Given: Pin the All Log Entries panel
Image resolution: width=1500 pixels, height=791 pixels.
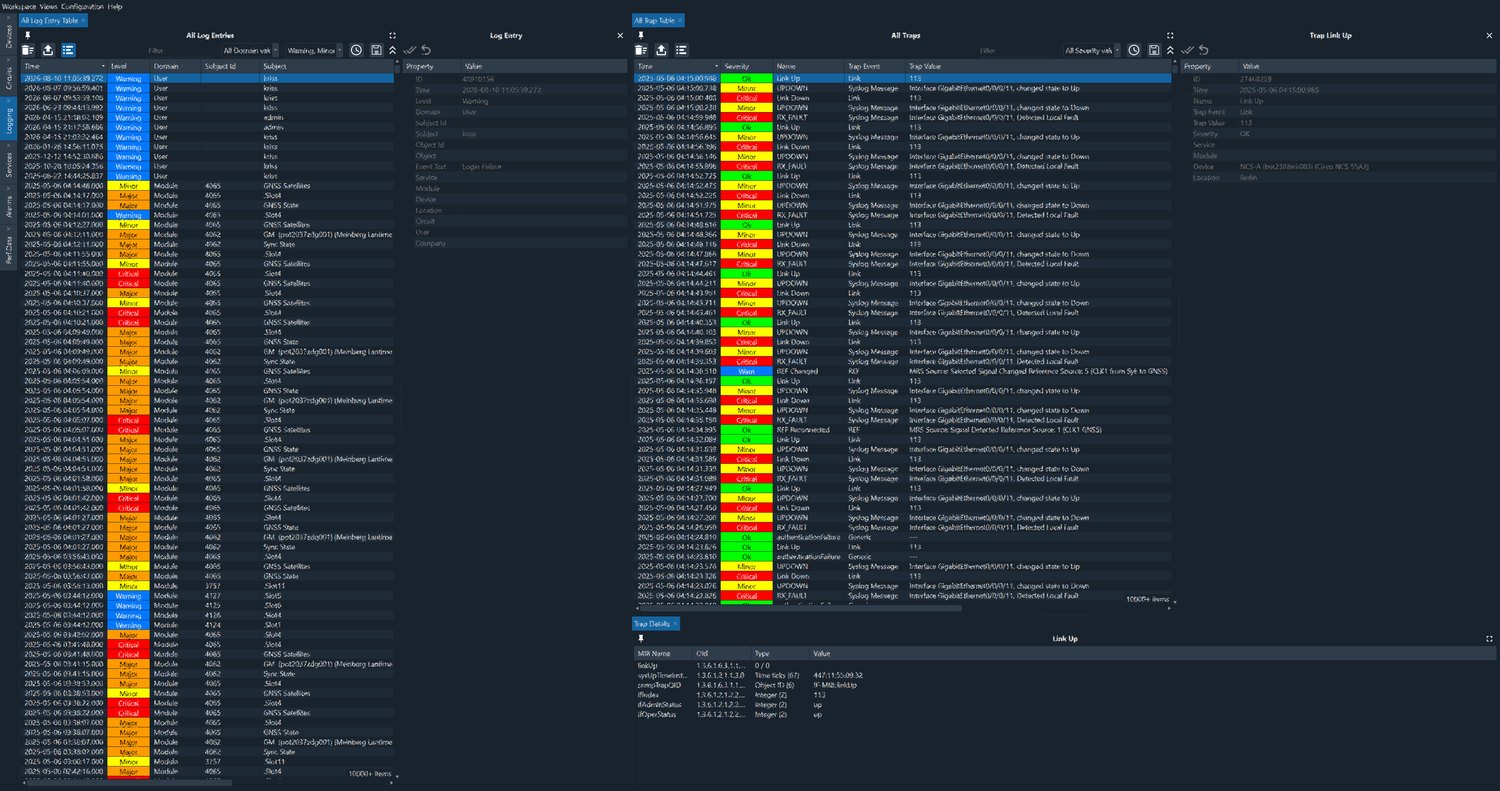Looking at the screenshot, I should (28, 35).
